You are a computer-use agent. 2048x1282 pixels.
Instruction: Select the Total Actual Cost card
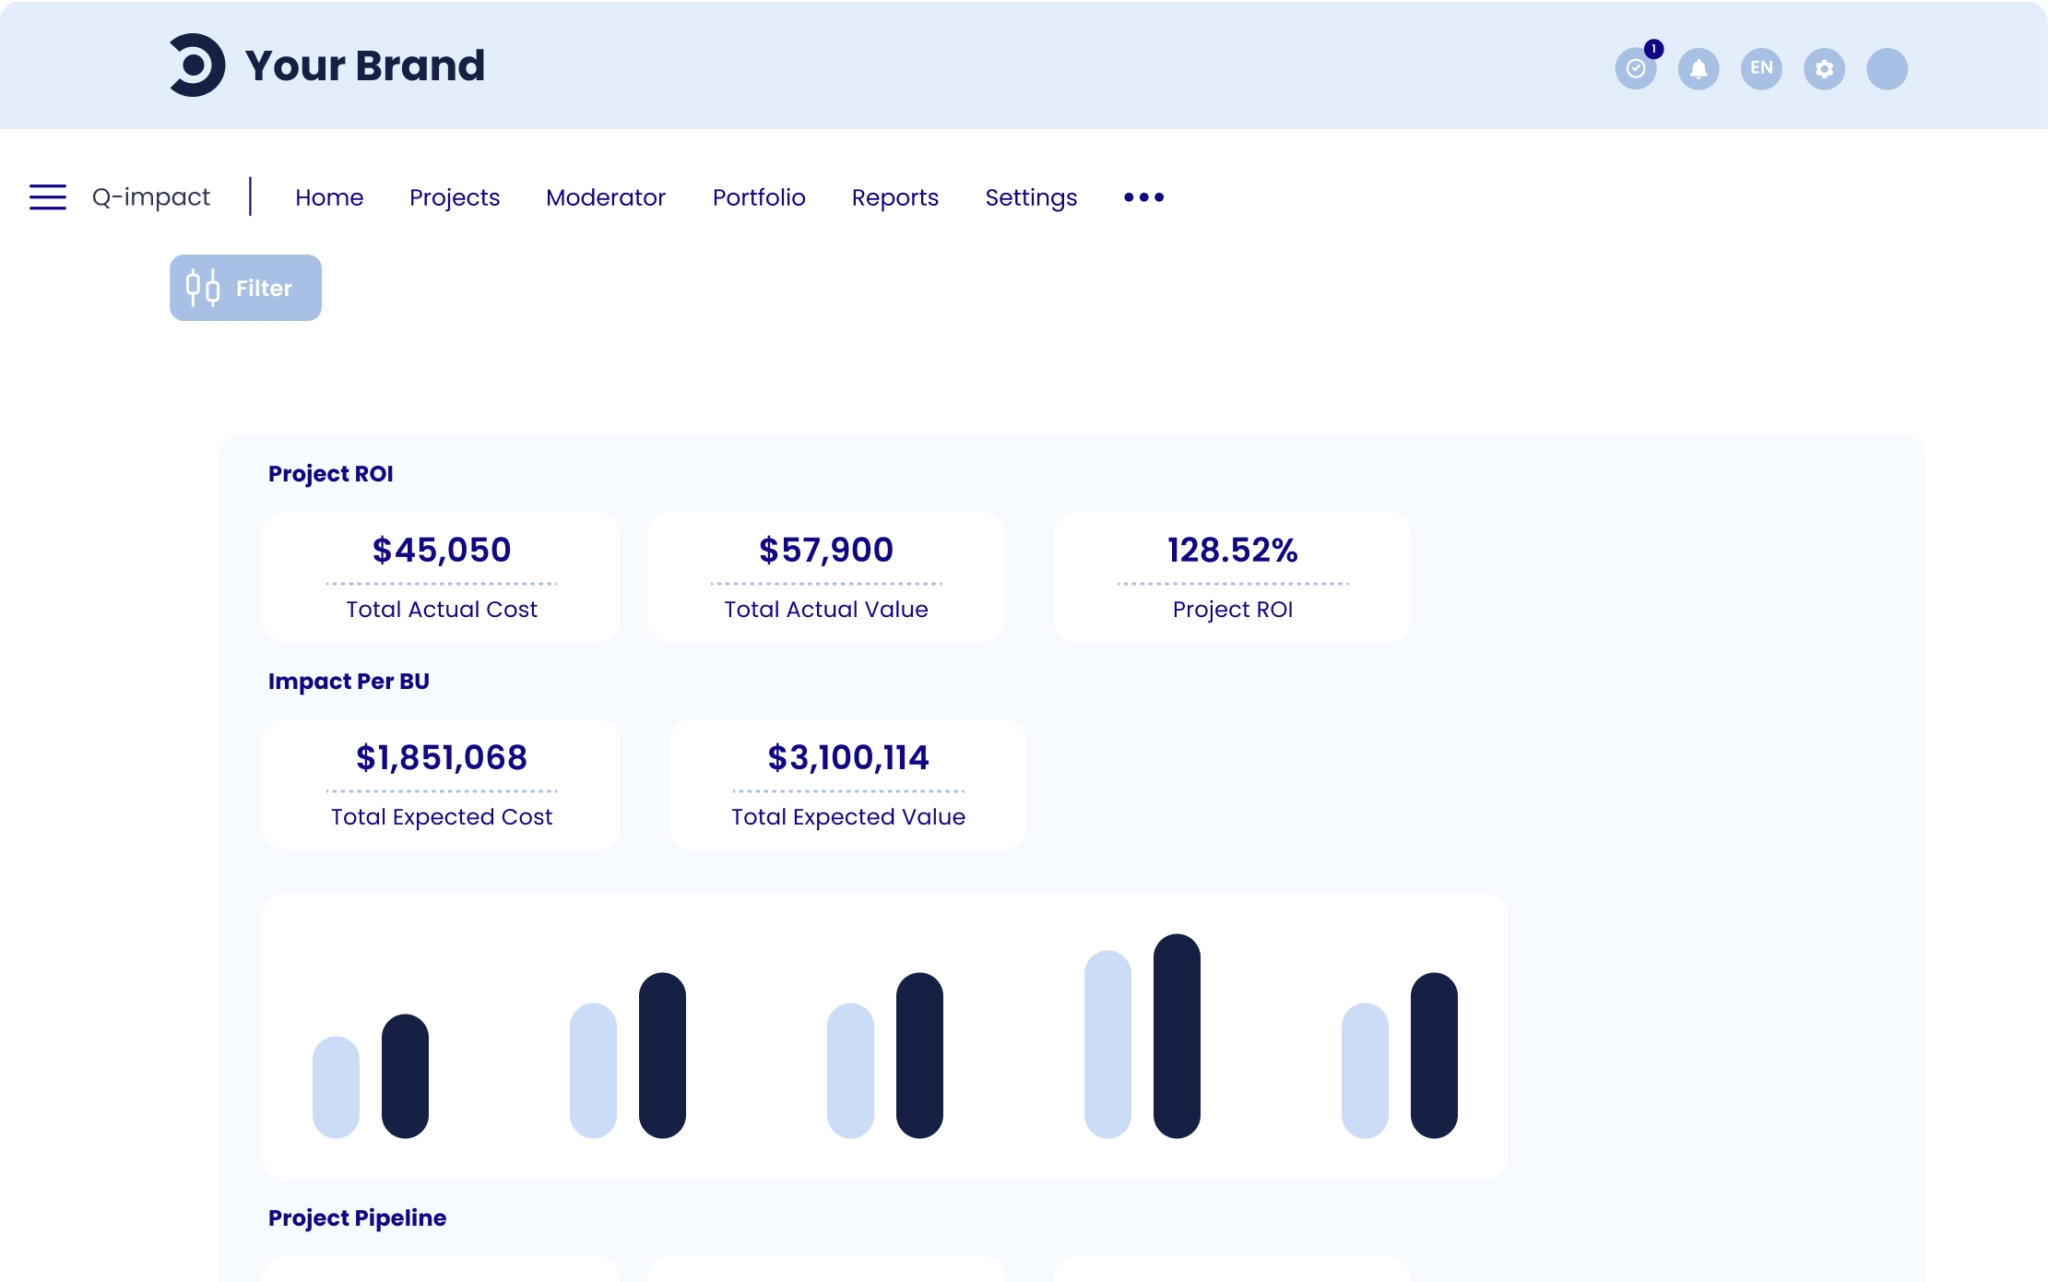[441, 577]
